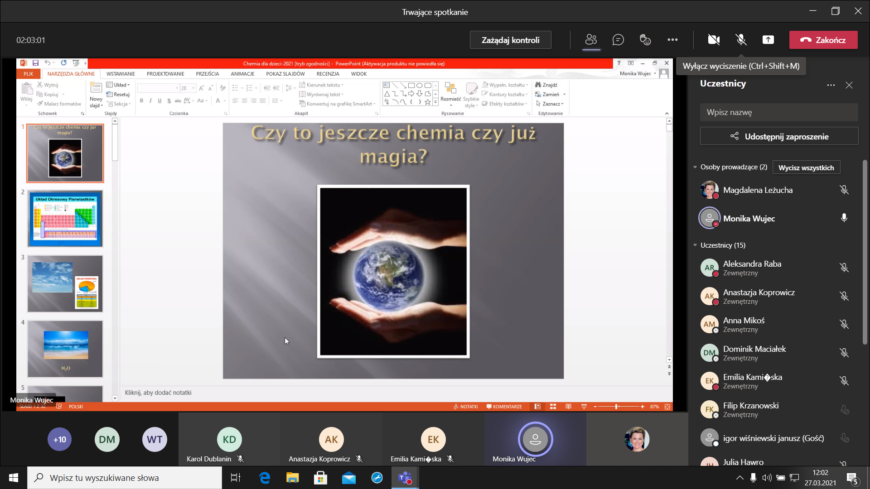End the call with Zakończ
Screen dimensions: 870x489
click(x=823, y=40)
